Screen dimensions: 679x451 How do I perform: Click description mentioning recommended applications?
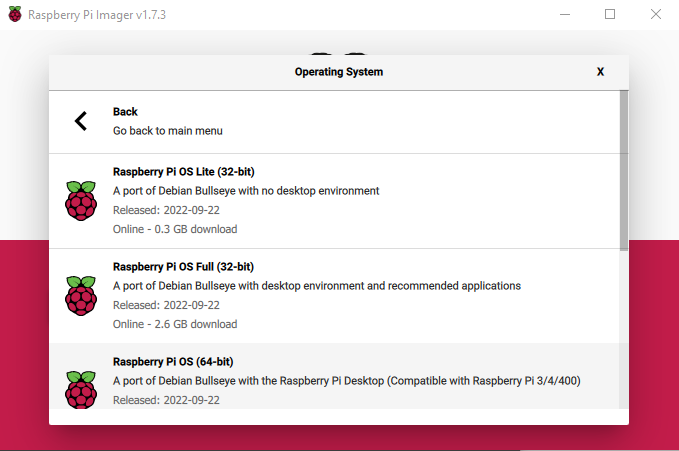(317, 286)
